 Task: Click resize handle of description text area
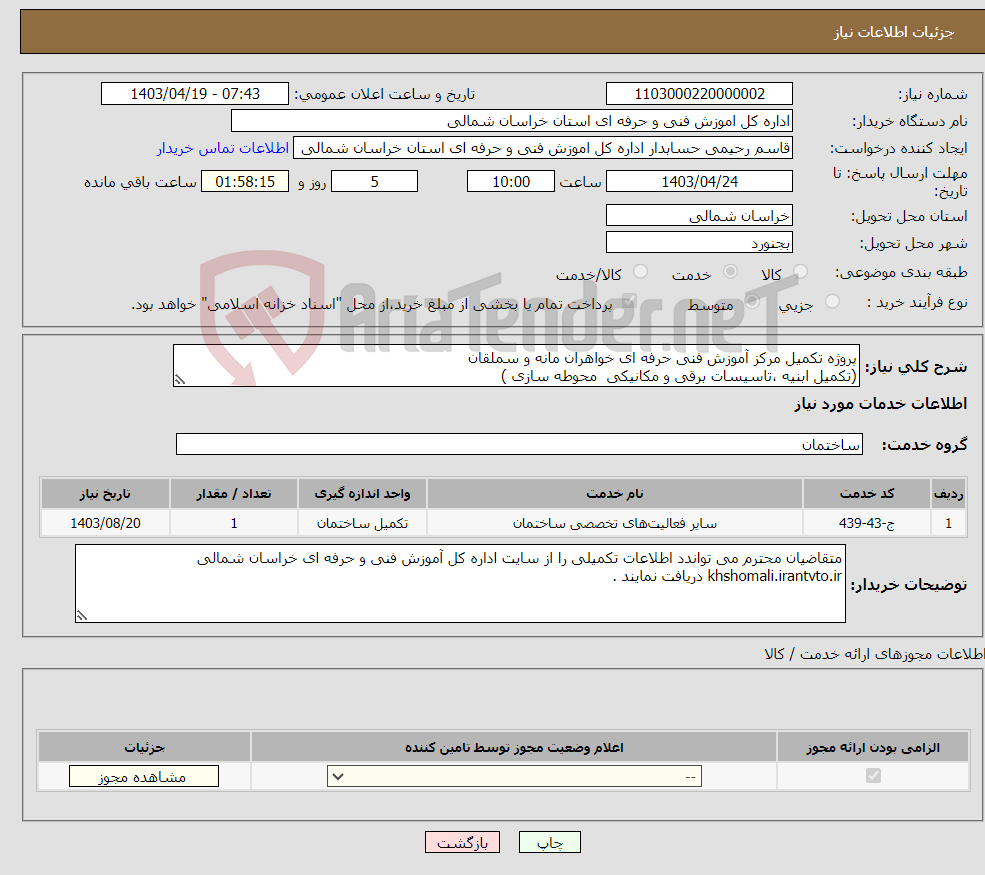pyautogui.click(x=180, y=379)
